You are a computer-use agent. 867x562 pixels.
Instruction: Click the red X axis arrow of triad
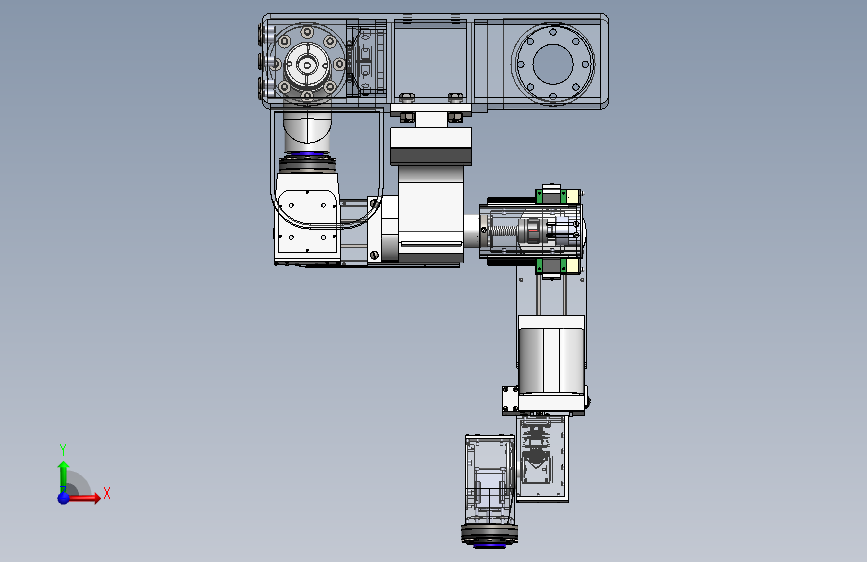click(84, 498)
